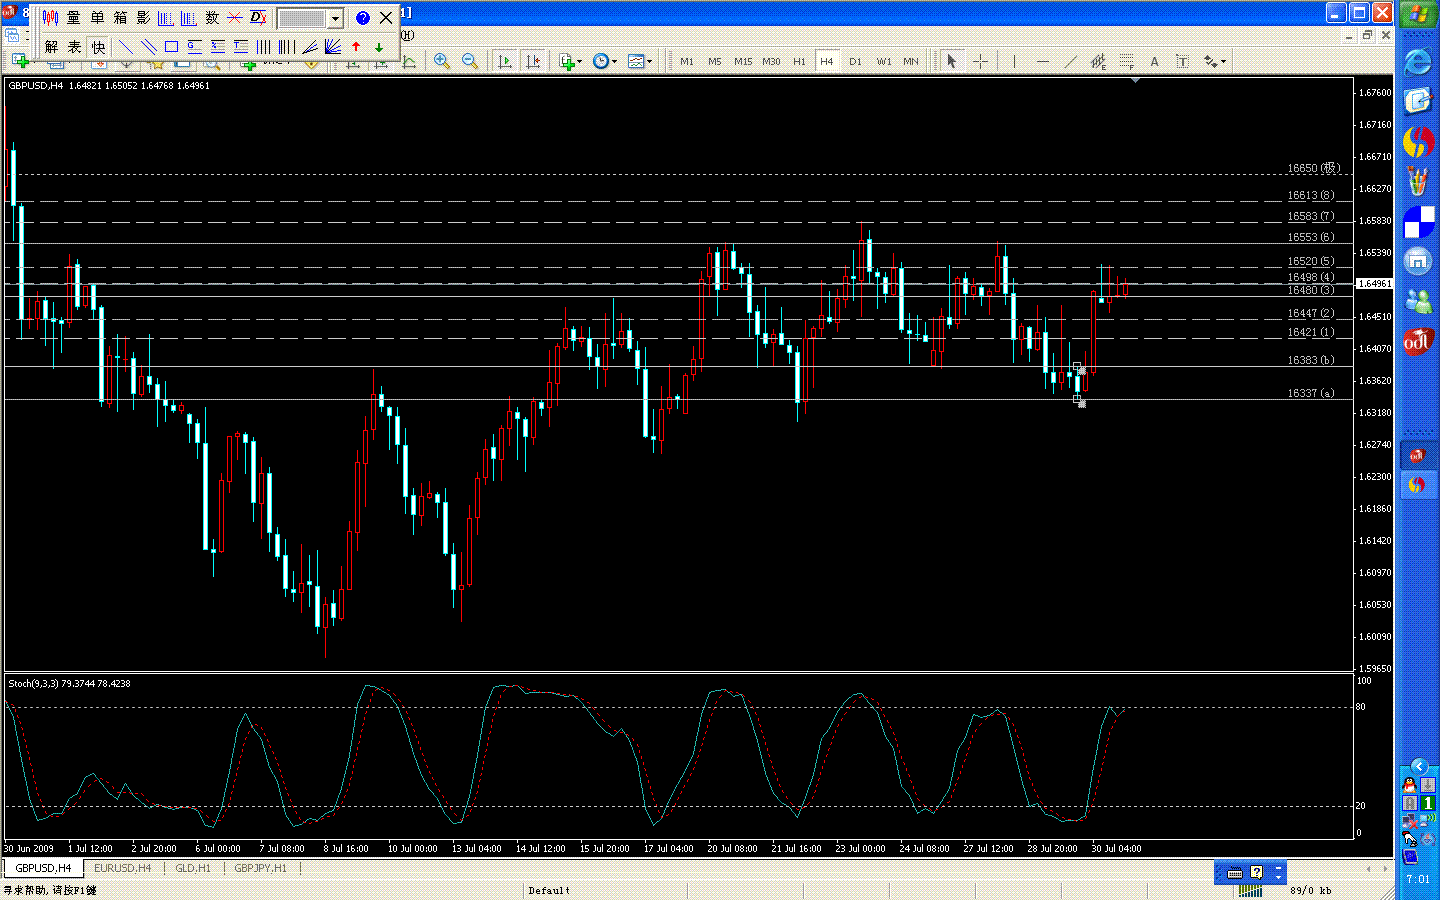Click the 量 button in floating toolbar

(74, 18)
